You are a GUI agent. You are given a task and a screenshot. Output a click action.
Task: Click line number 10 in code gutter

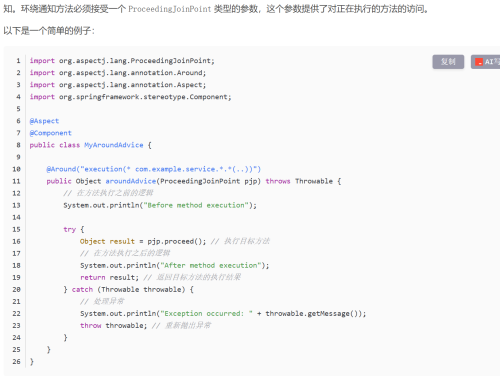(x=16, y=169)
